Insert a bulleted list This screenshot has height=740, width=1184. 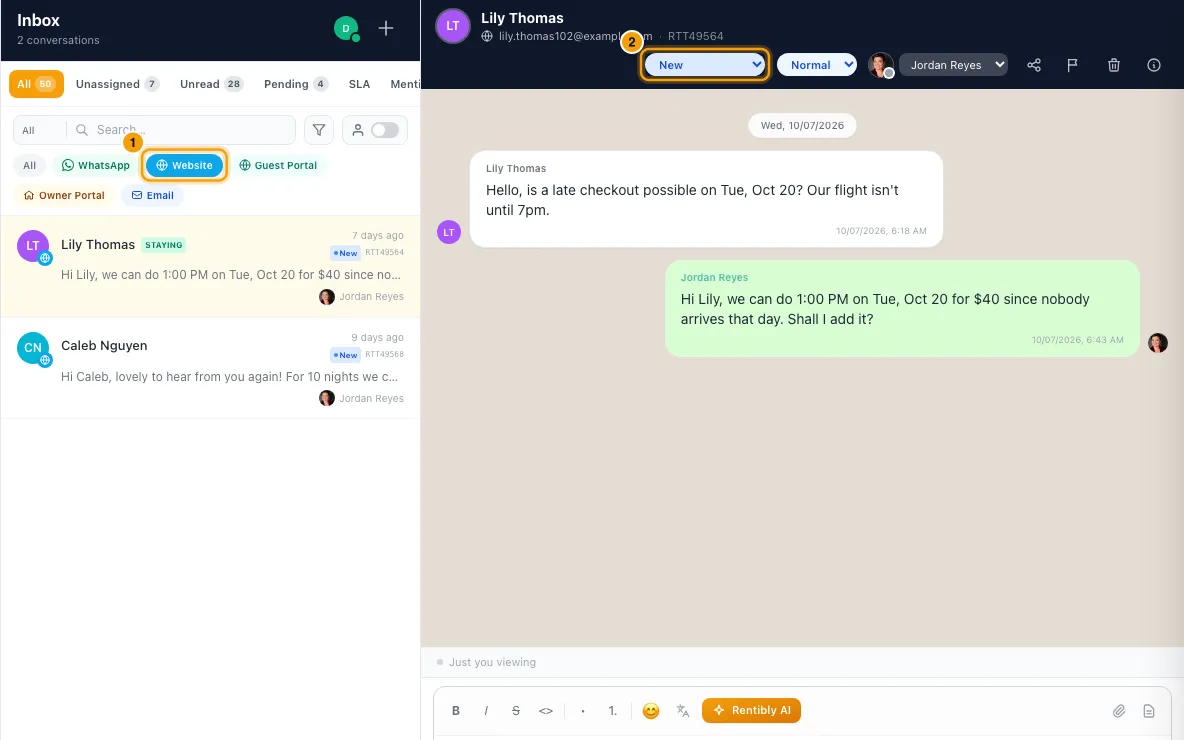click(x=583, y=711)
